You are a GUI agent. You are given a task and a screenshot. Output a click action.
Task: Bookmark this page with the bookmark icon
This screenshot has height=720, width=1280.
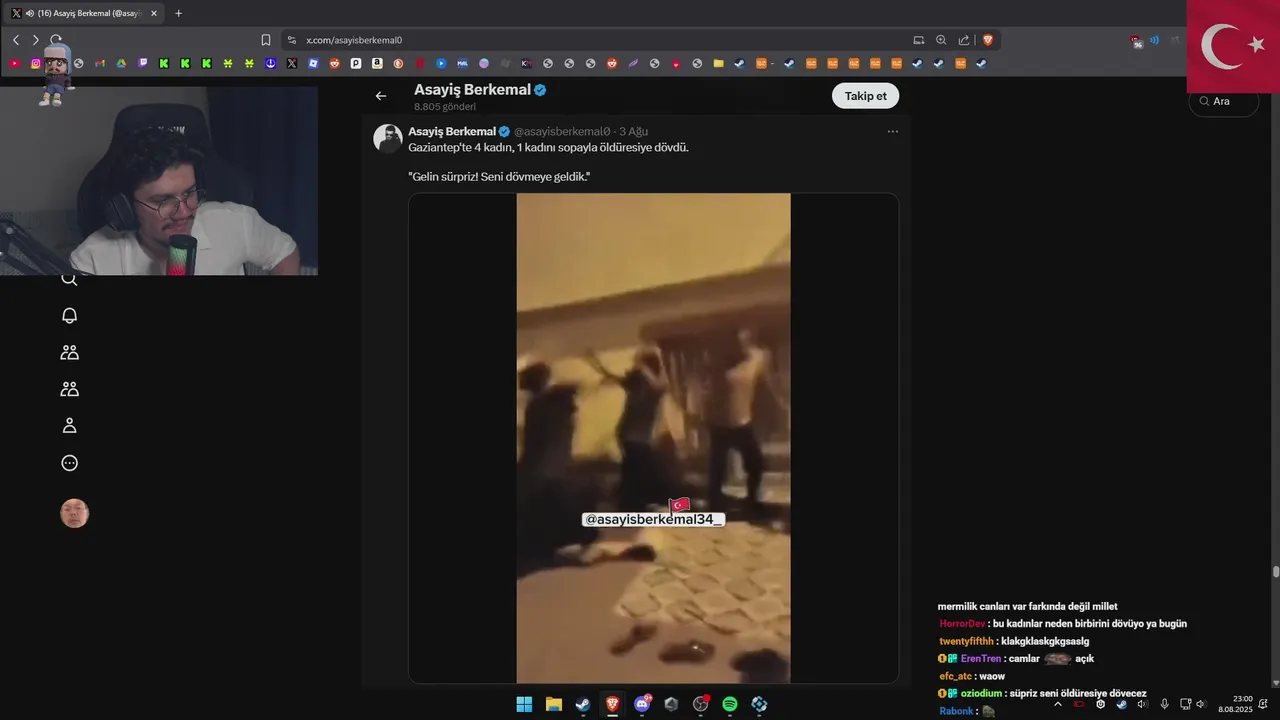[x=266, y=40]
